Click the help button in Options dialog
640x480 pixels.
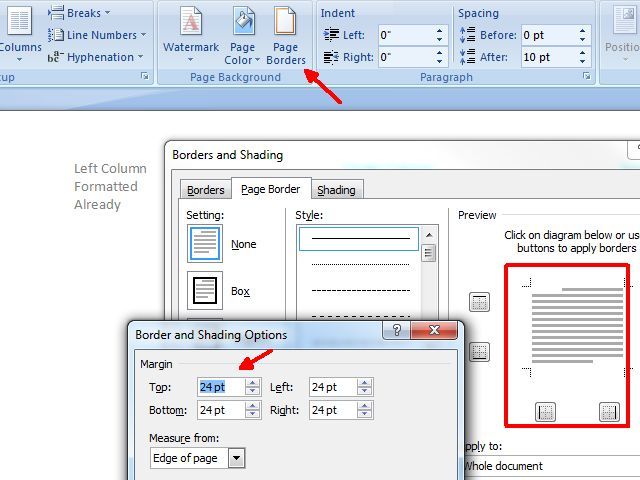coord(396,330)
